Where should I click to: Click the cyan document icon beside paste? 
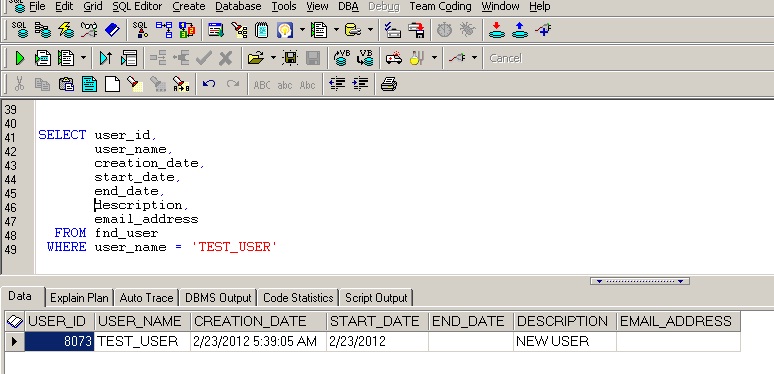point(89,84)
